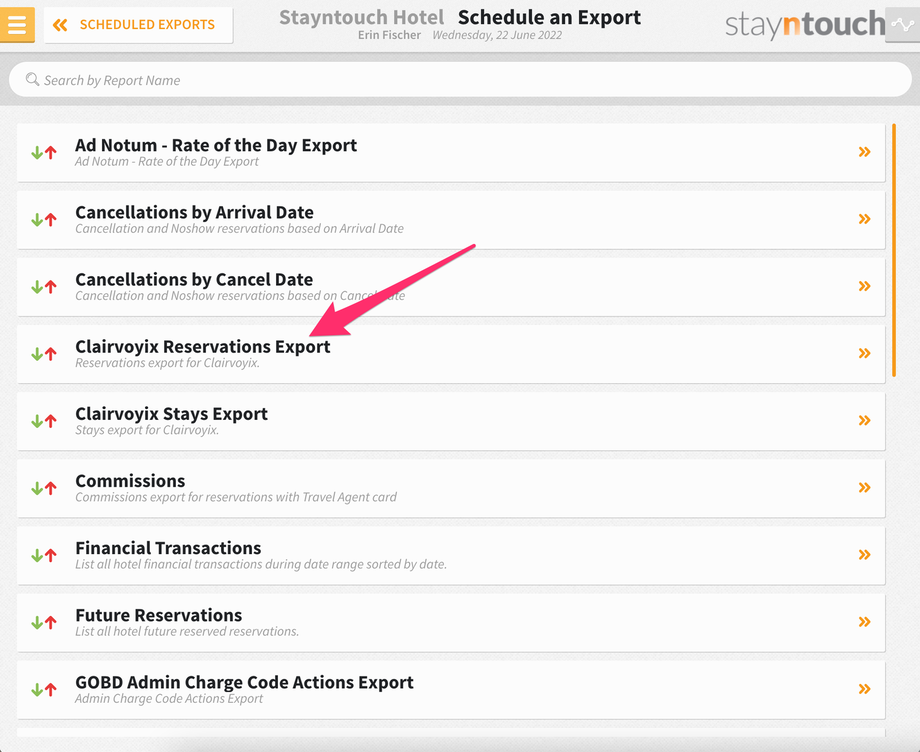Click 'Reservations export for Clairvoyix.' description
Screen dimensions: 920x752
click(167, 363)
